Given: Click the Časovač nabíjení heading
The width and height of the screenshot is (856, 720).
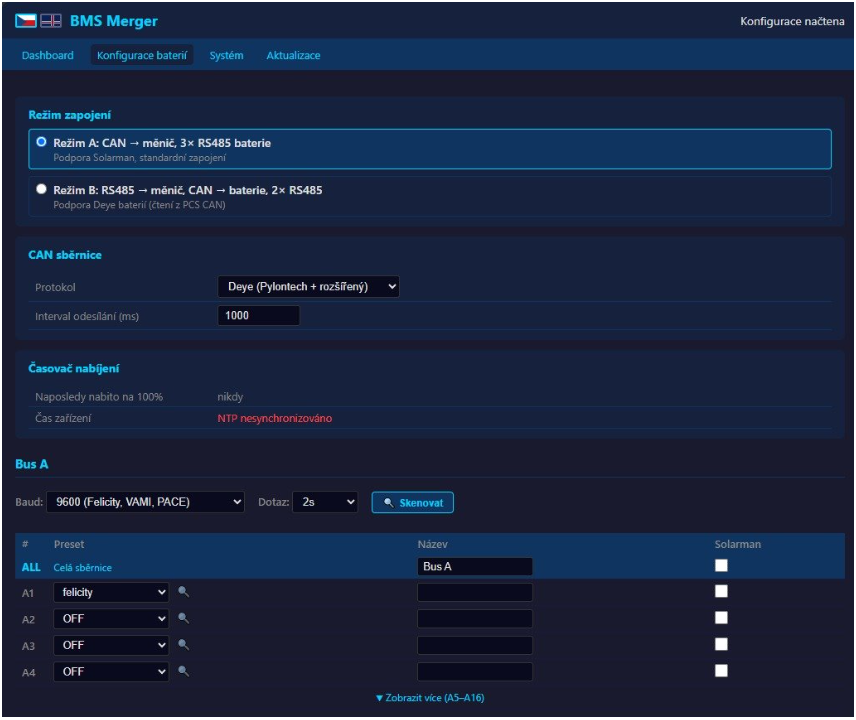Looking at the screenshot, I should 74,368.
